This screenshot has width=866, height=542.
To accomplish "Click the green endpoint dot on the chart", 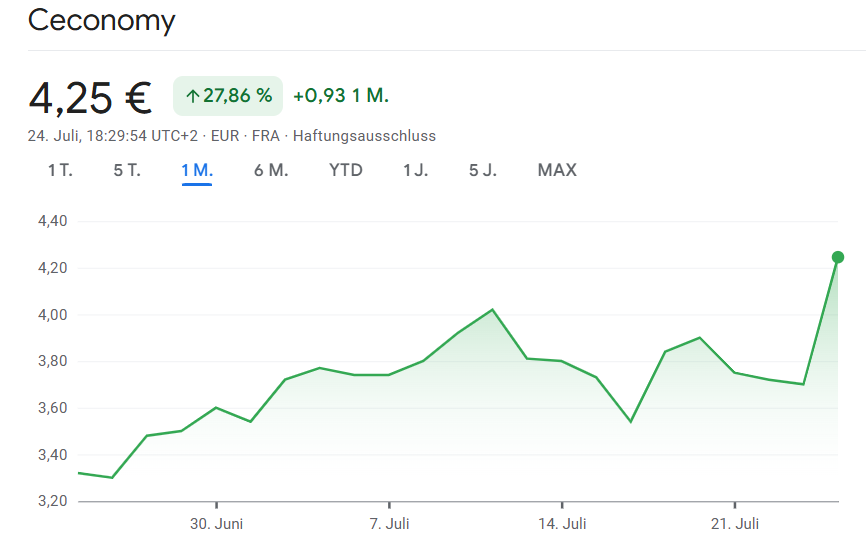I will point(838,257).
